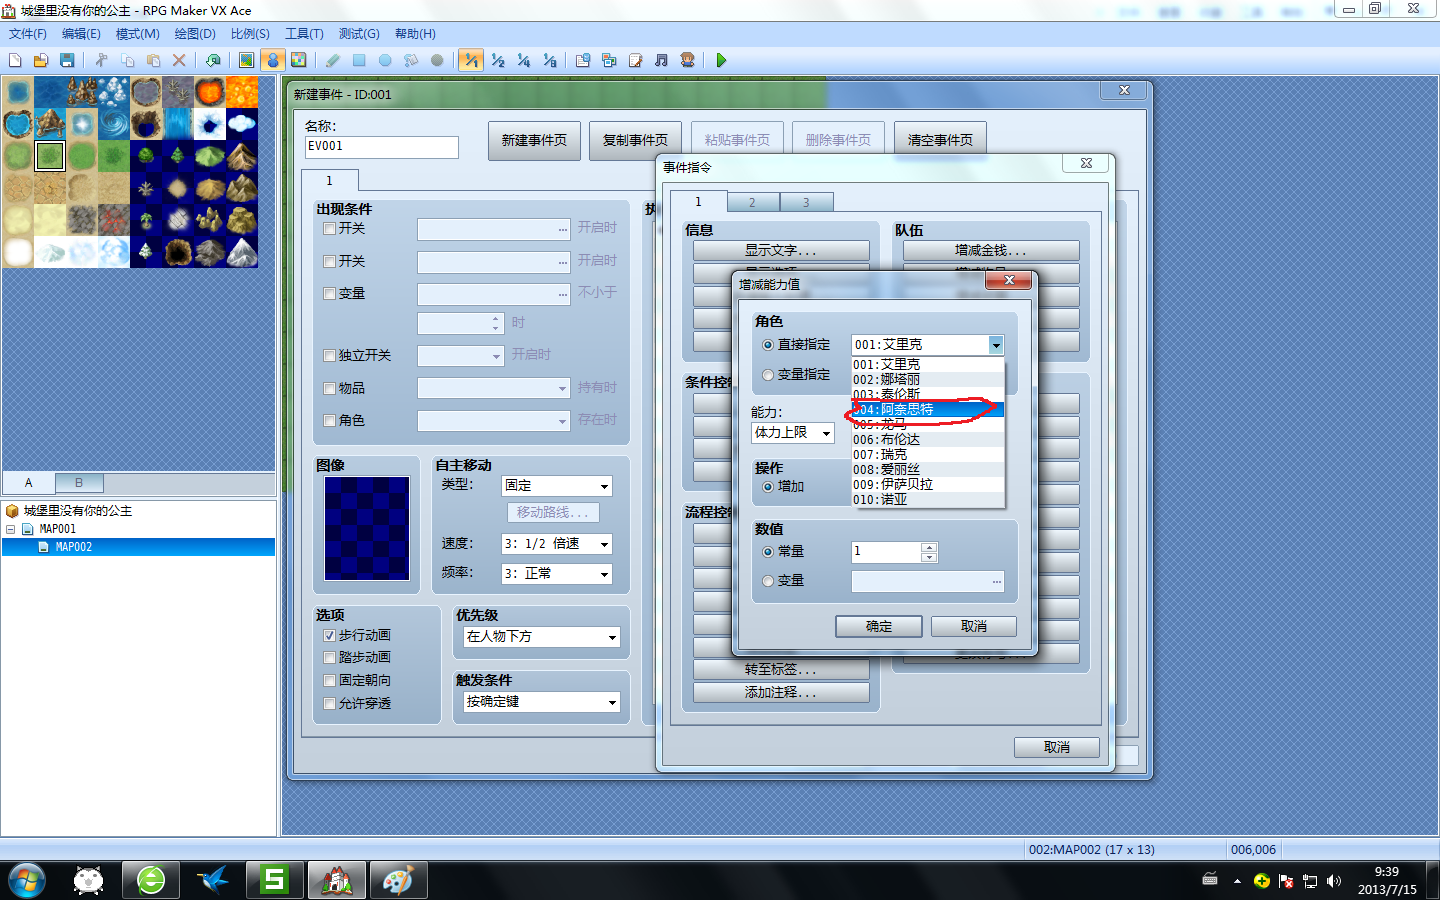This screenshot has height=900, width=1440.
Task: Click 取消 in 增减能力值 dialog
Action: pos(974,626)
